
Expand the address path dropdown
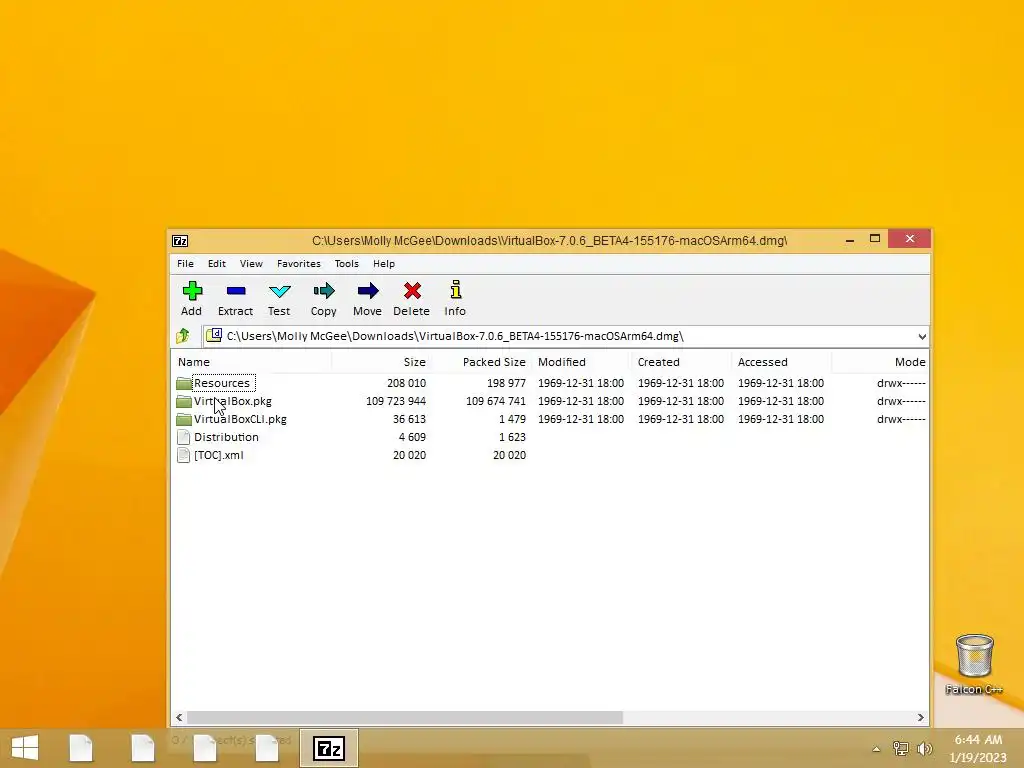[921, 336]
